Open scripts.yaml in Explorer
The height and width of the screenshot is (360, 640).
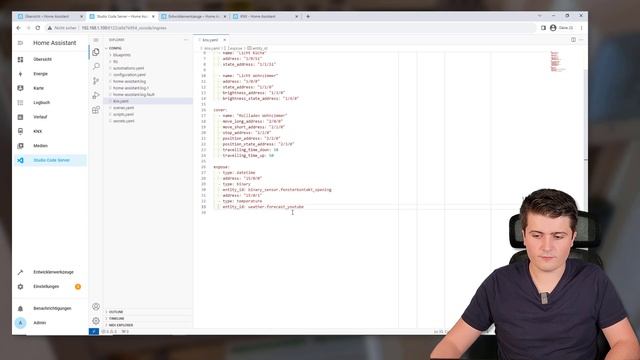point(123,114)
